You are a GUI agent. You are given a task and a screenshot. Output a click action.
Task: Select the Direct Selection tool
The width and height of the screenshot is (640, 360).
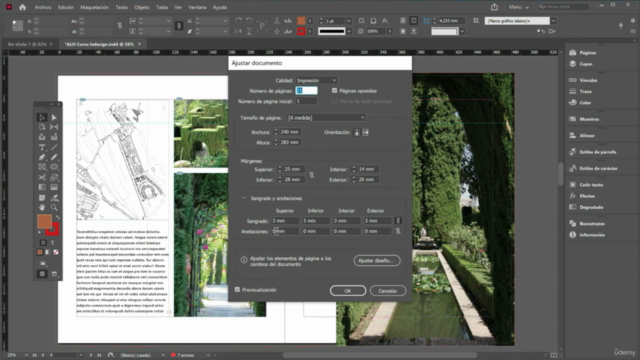(x=54, y=117)
